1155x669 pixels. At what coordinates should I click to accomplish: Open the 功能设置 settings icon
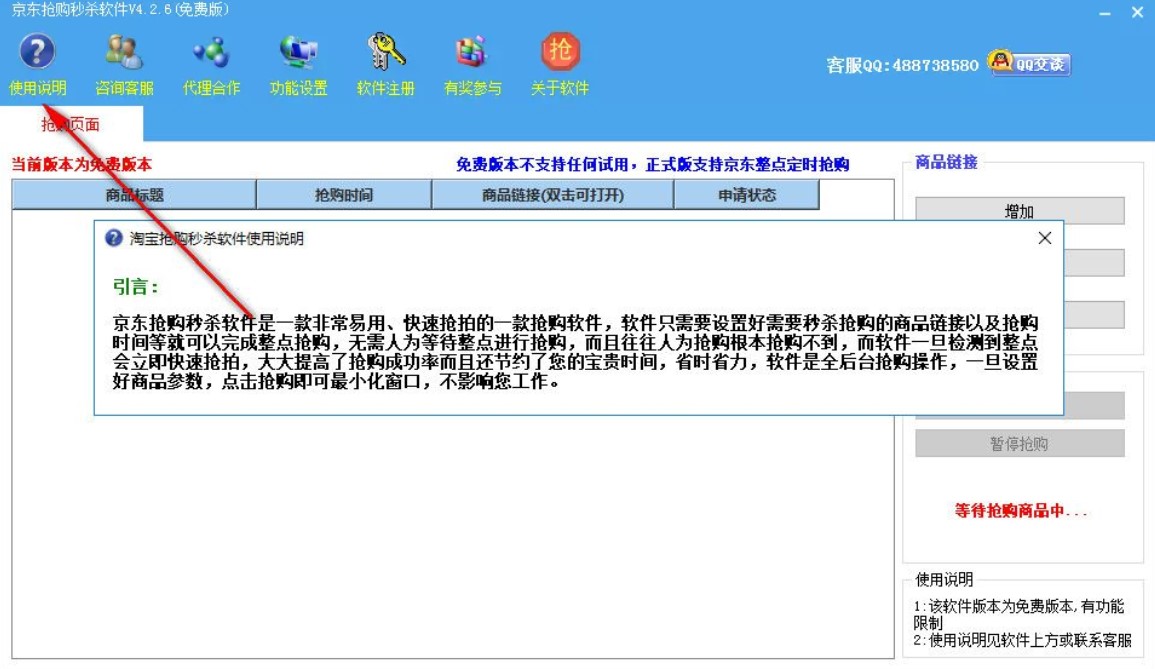click(298, 60)
